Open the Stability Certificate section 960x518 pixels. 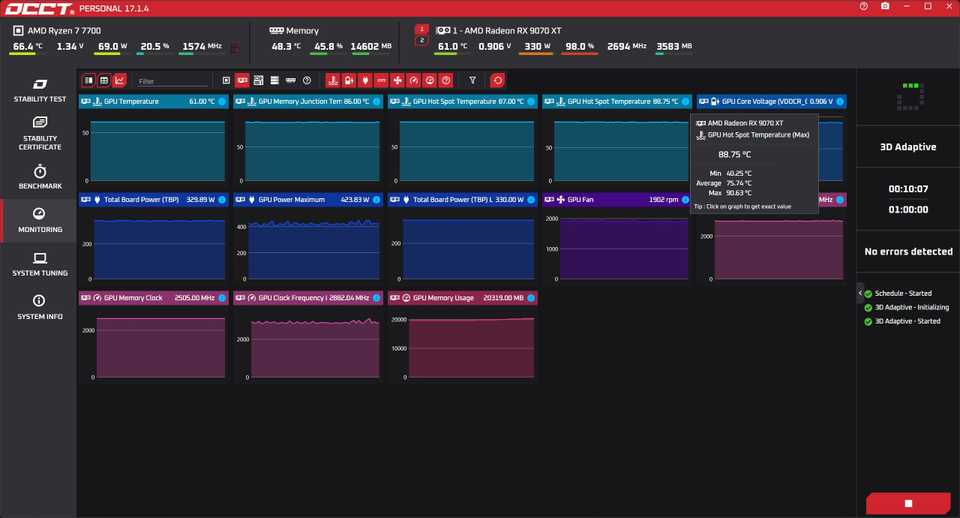coord(40,134)
